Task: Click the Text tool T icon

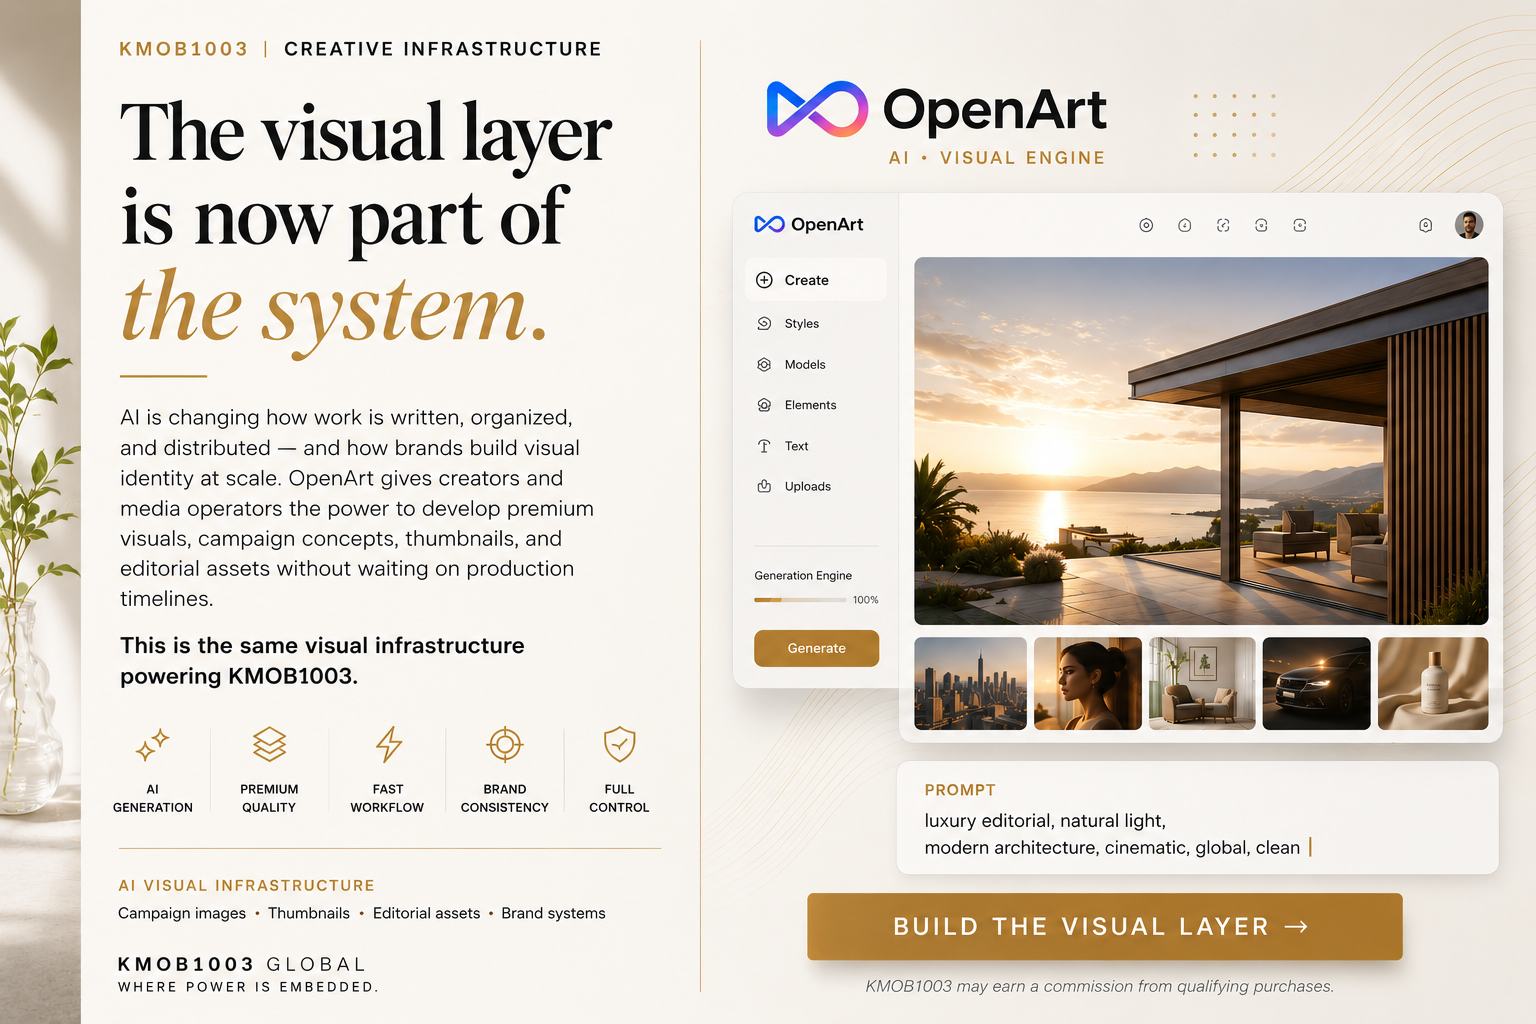Action: (x=764, y=446)
